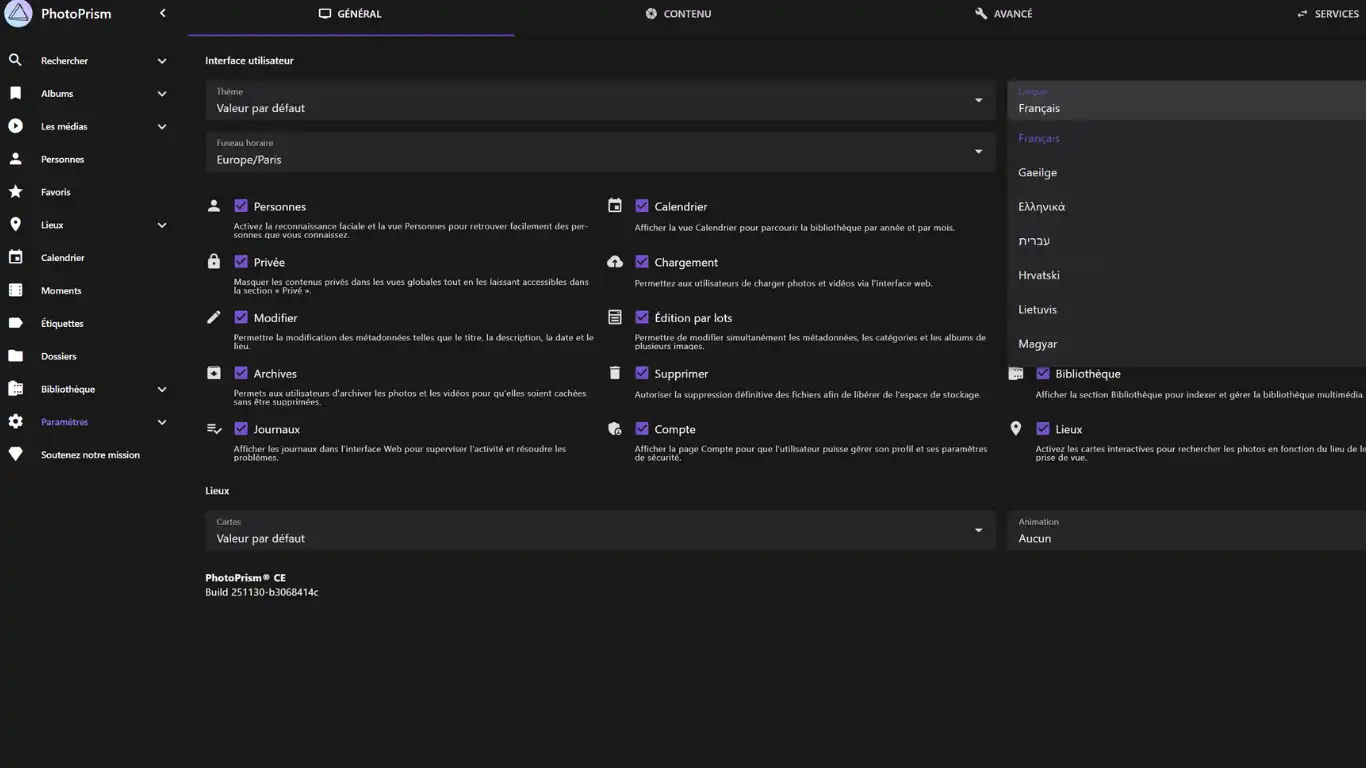Toggle the Journaux checkbox
Image resolution: width=1366 pixels, height=768 pixels.
click(241, 429)
